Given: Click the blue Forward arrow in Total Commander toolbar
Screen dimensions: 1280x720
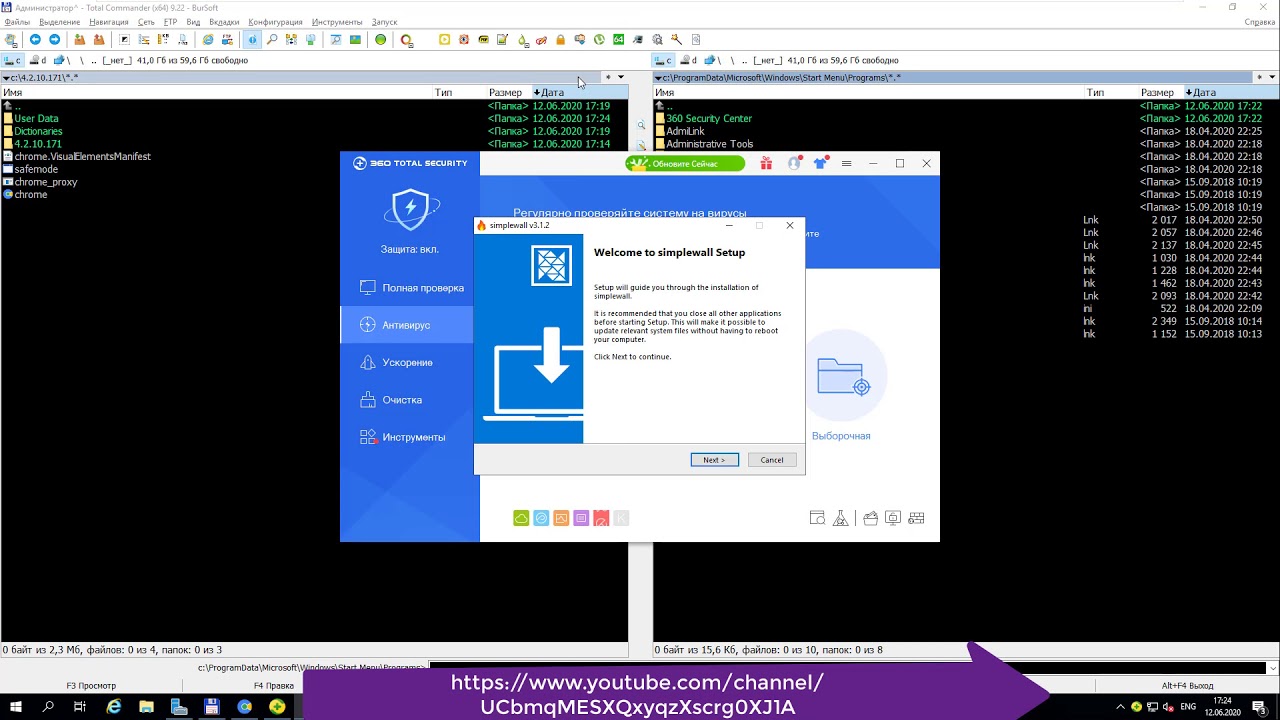Looking at the screenshot, I should point(54,40).
